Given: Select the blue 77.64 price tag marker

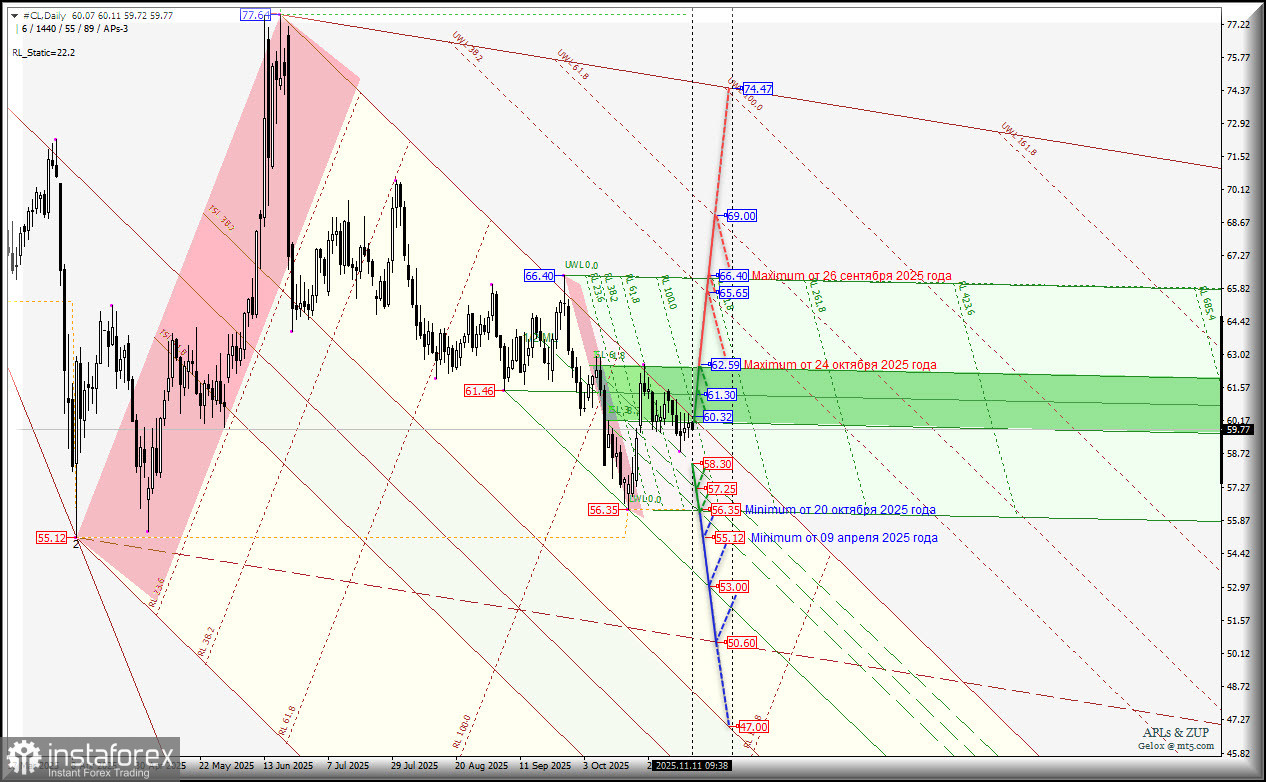Looking at the screenshot, I should tap(254, 15).
